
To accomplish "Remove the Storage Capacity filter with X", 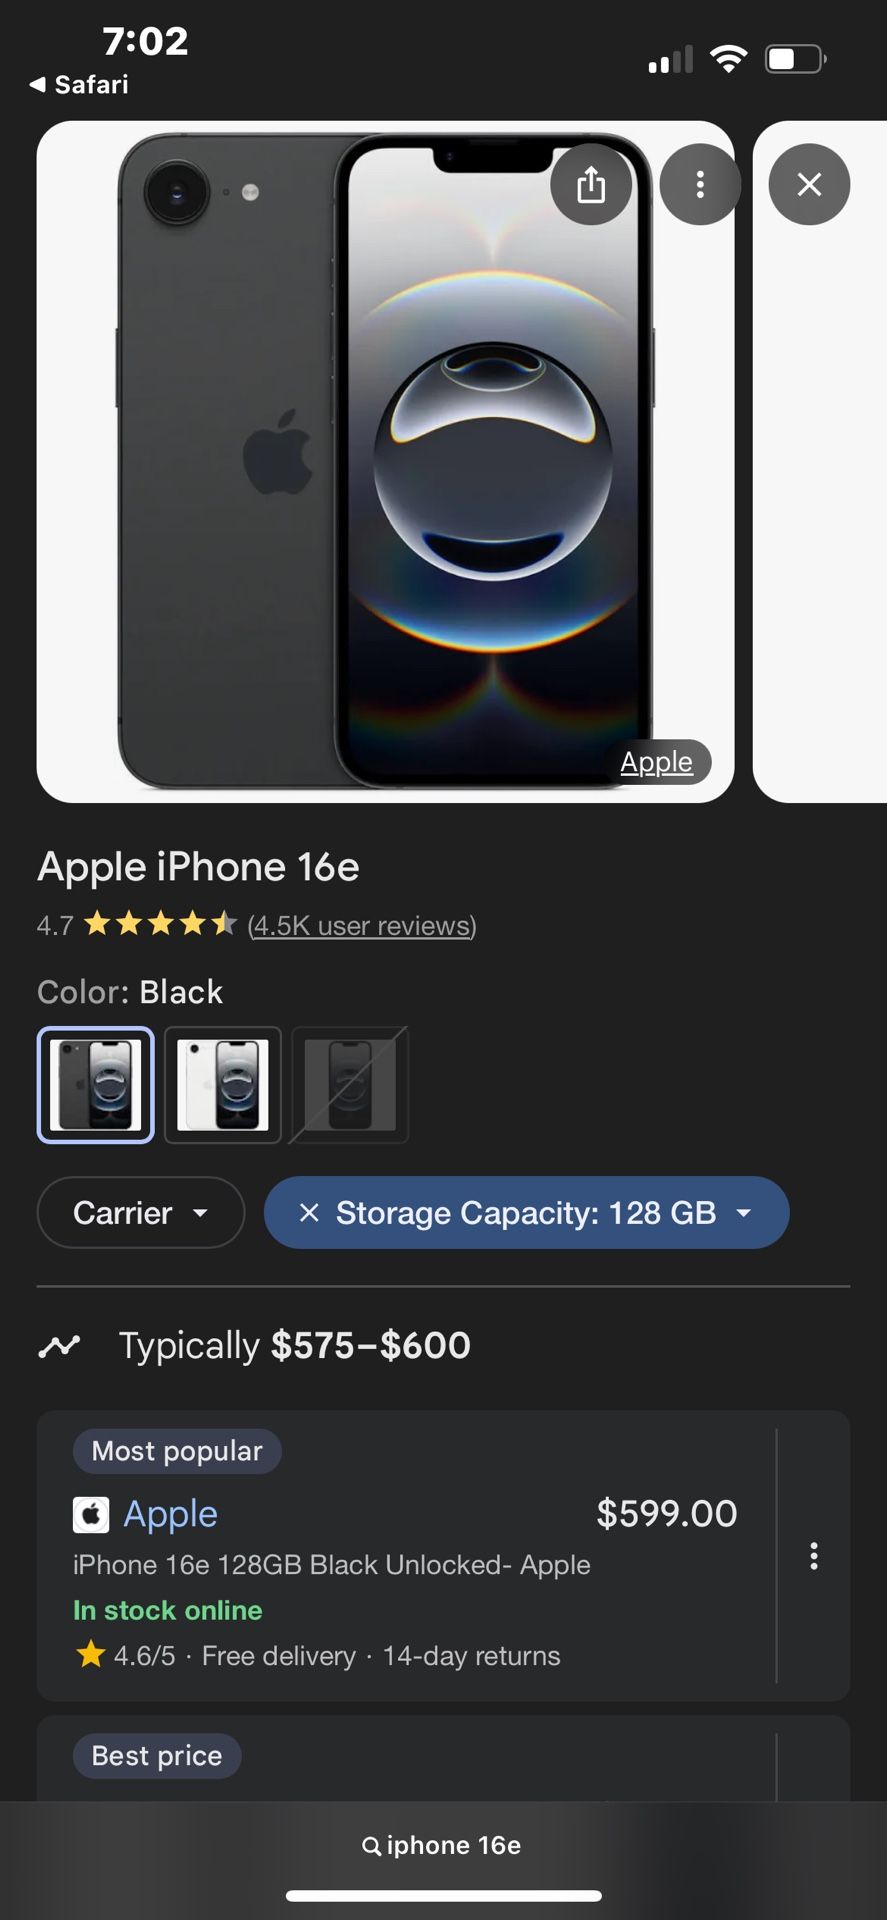I will coord(309,1213).
